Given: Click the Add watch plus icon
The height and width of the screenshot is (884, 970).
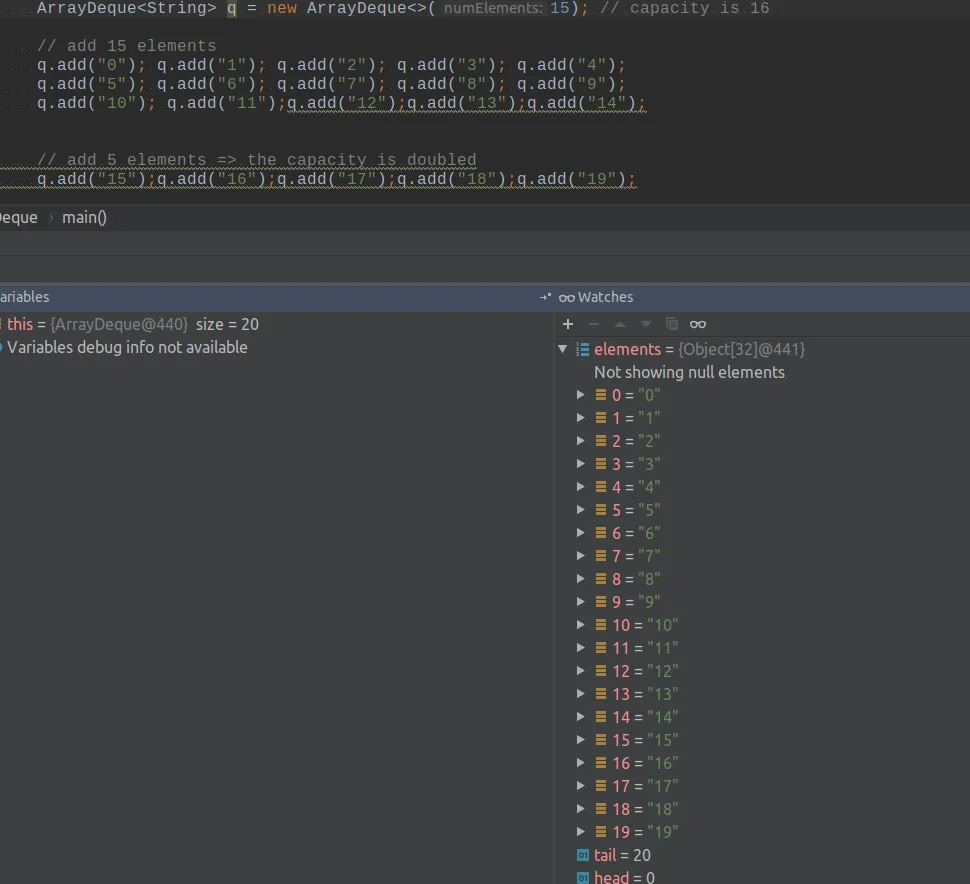Looking at the screenshot, I should (x=567, y=324).
